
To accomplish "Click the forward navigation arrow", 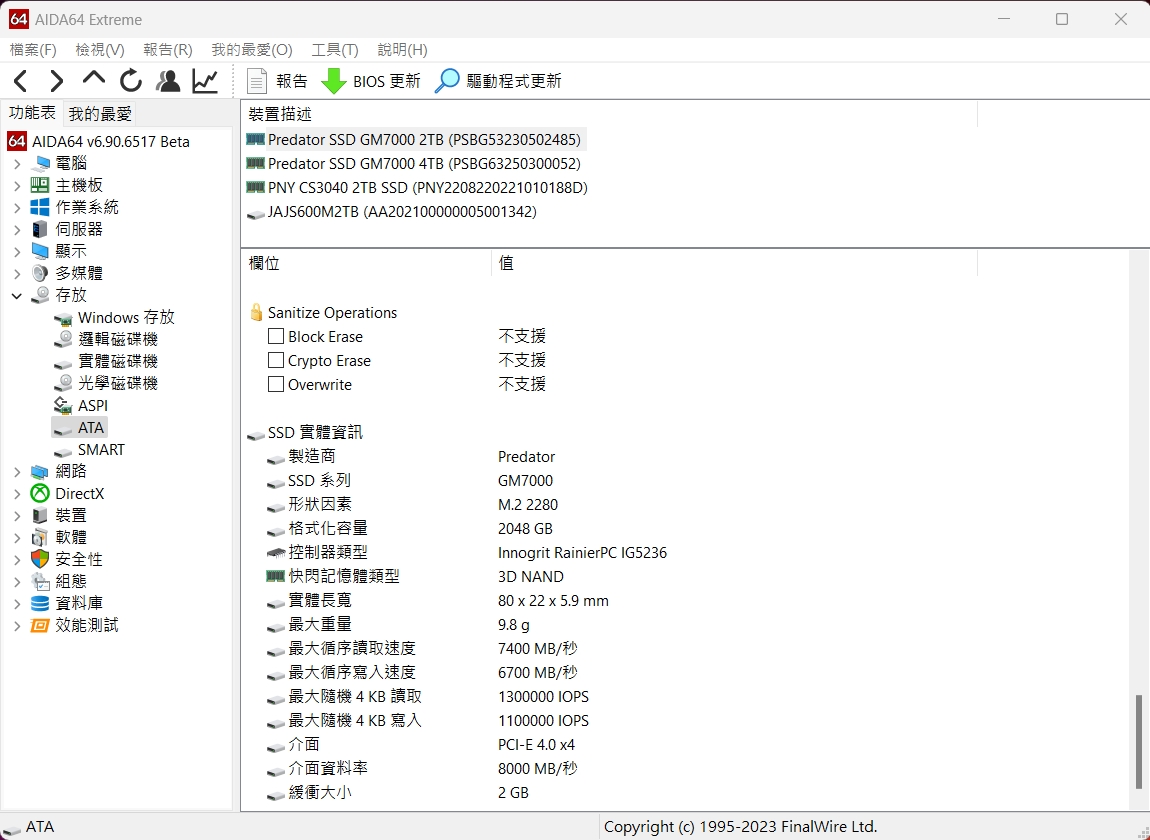I will [x=57, y=81].
